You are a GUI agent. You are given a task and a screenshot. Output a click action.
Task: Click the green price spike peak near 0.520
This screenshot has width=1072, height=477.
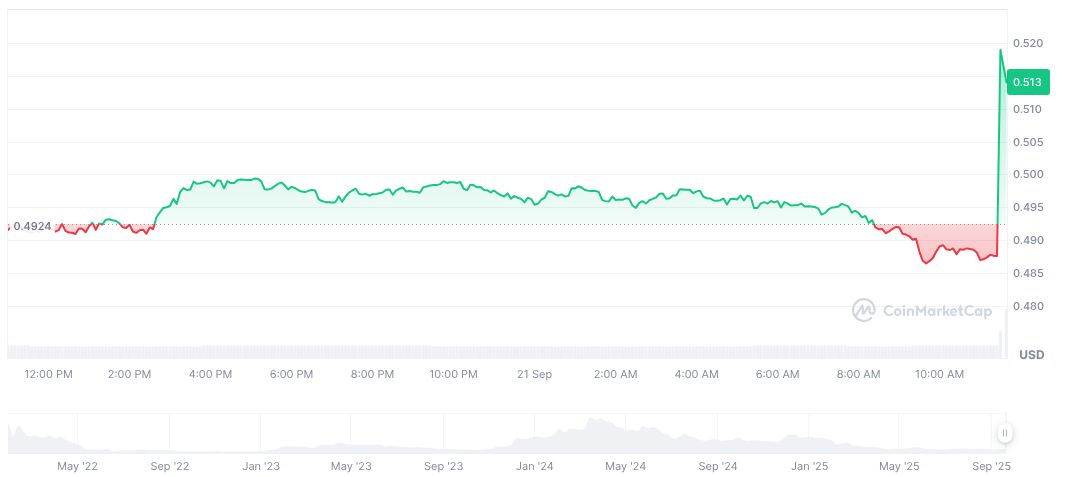[1001, 50]
